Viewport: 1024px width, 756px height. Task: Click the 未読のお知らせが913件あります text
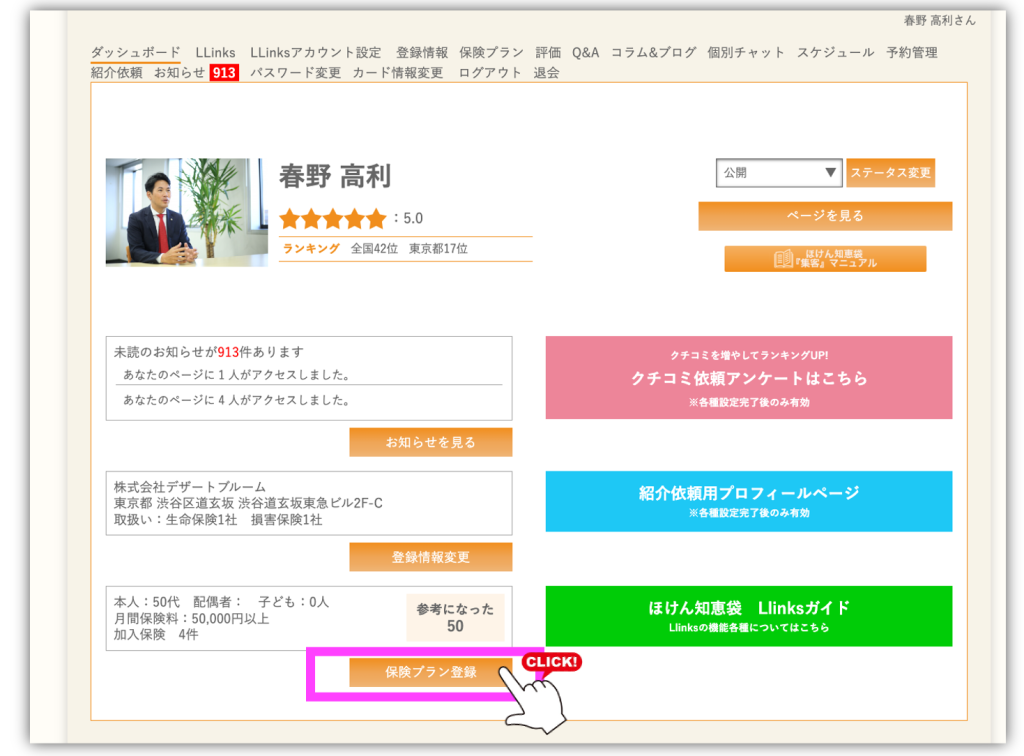[x=209, y=353]
